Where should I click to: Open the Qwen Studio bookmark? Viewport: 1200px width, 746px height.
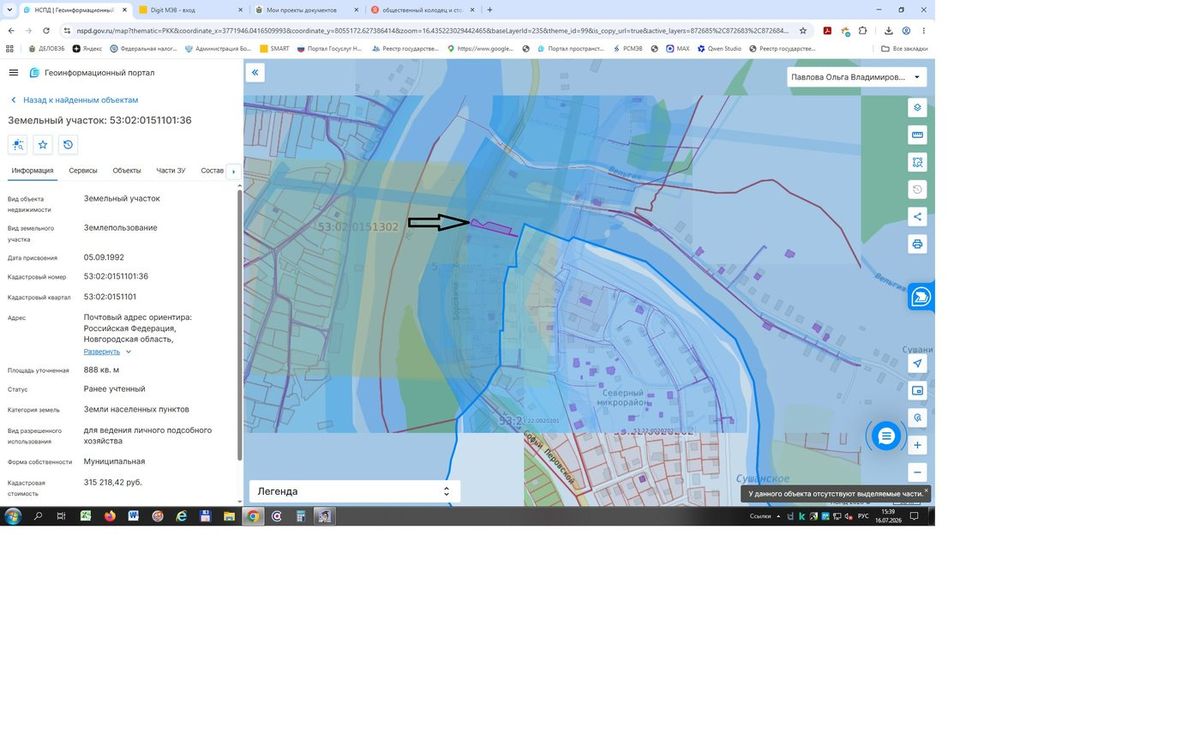click(x=720, y=48)
